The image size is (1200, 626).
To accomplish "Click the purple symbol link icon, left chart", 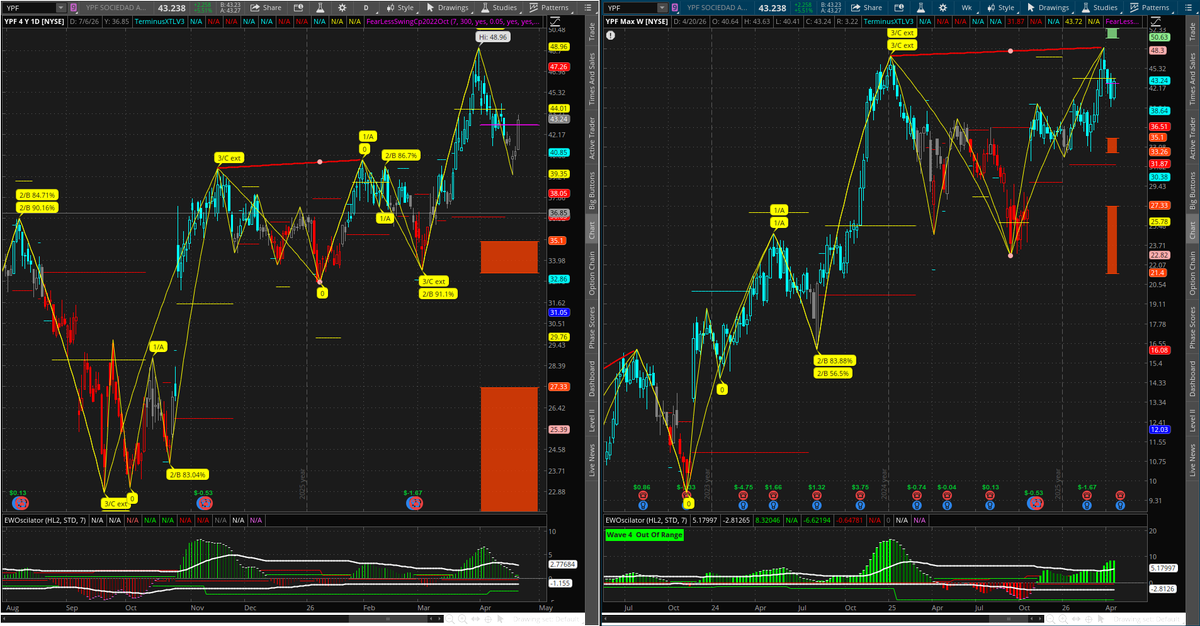I will pos(74,8).
